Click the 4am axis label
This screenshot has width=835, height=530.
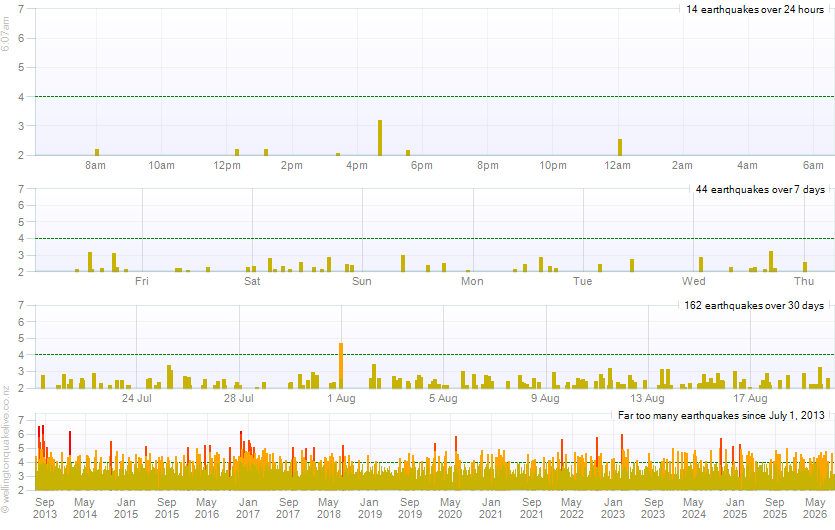click(747, 166)
